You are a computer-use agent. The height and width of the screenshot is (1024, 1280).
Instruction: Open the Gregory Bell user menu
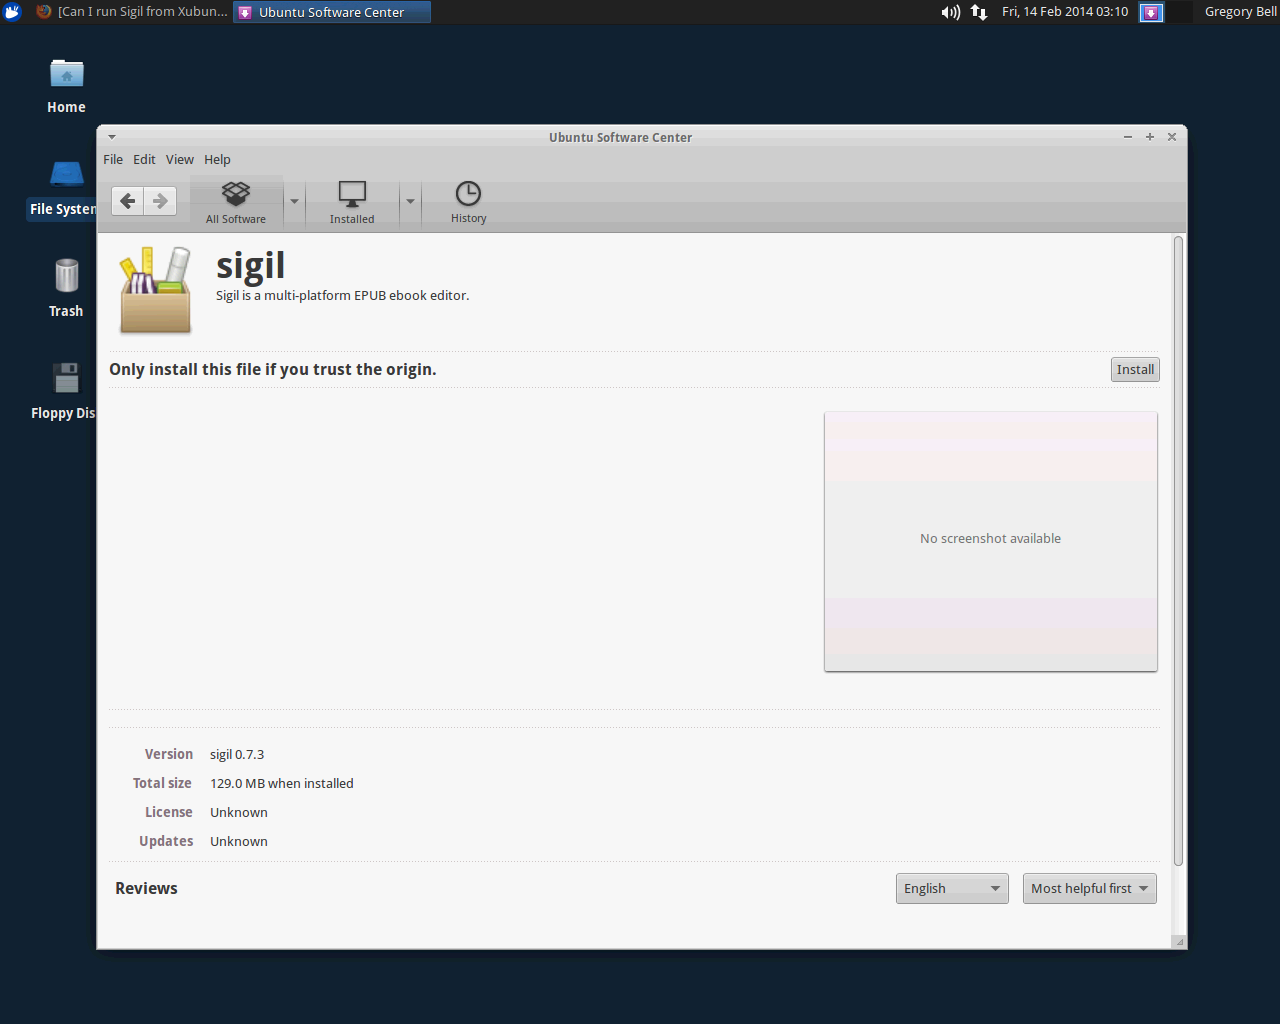[x=1240, y=12]
